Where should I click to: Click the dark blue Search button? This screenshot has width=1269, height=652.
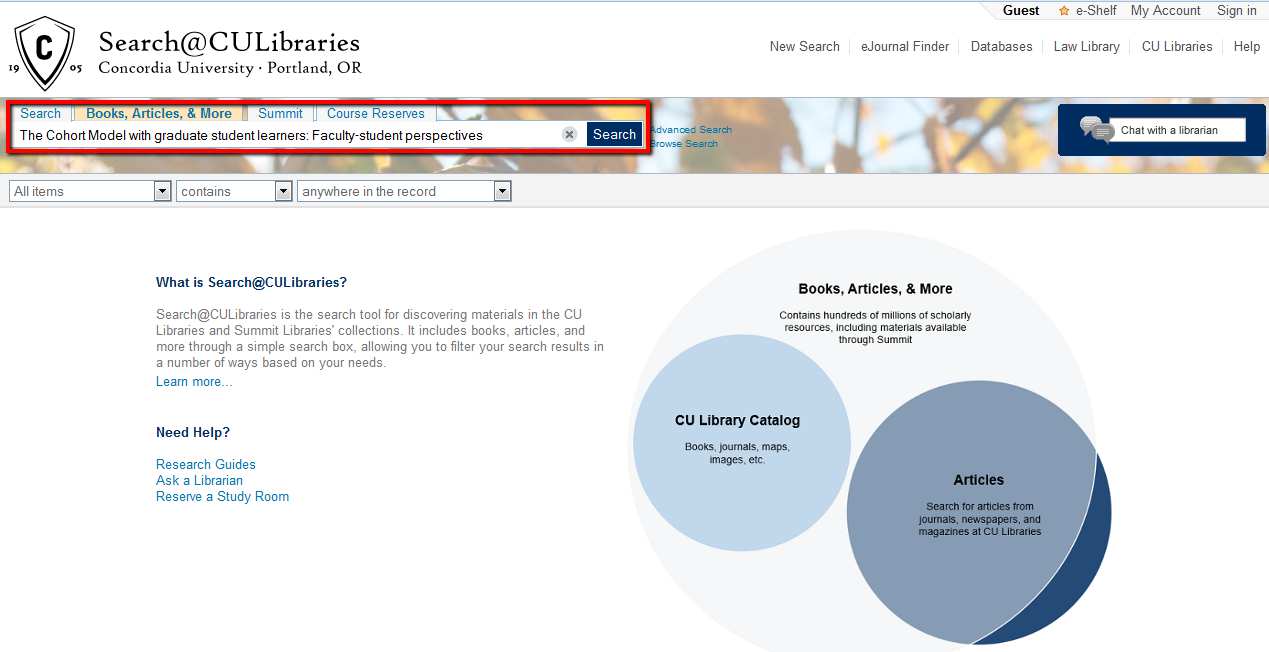[x=614, y=134]
